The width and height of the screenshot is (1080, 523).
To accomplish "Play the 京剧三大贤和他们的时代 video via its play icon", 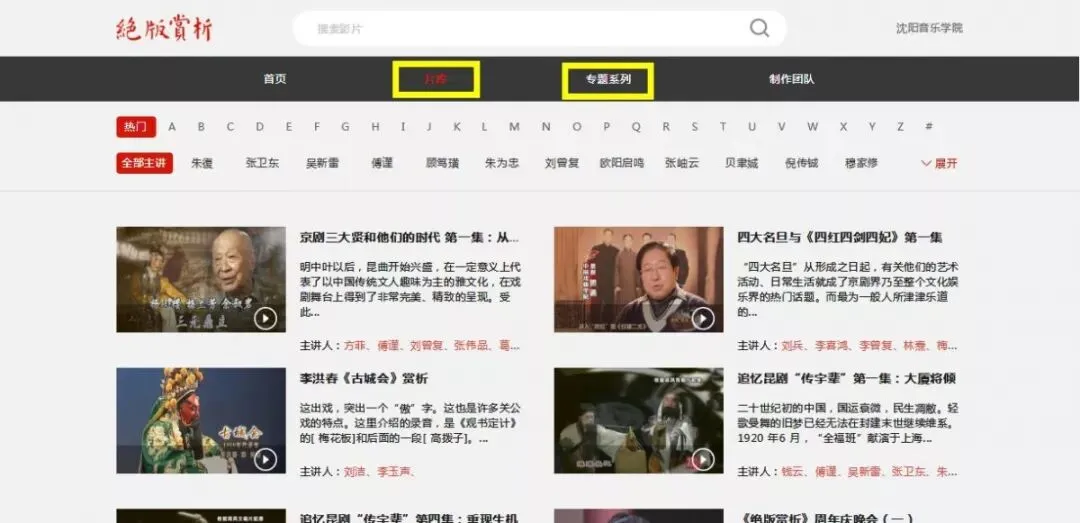I will [x=265, y=318].
